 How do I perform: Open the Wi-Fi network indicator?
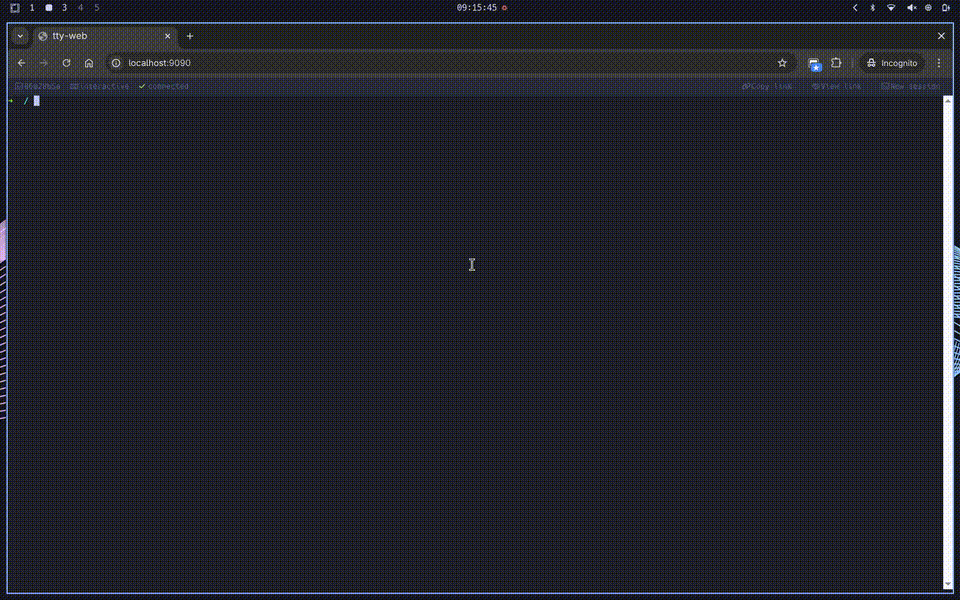pos(891,7)
